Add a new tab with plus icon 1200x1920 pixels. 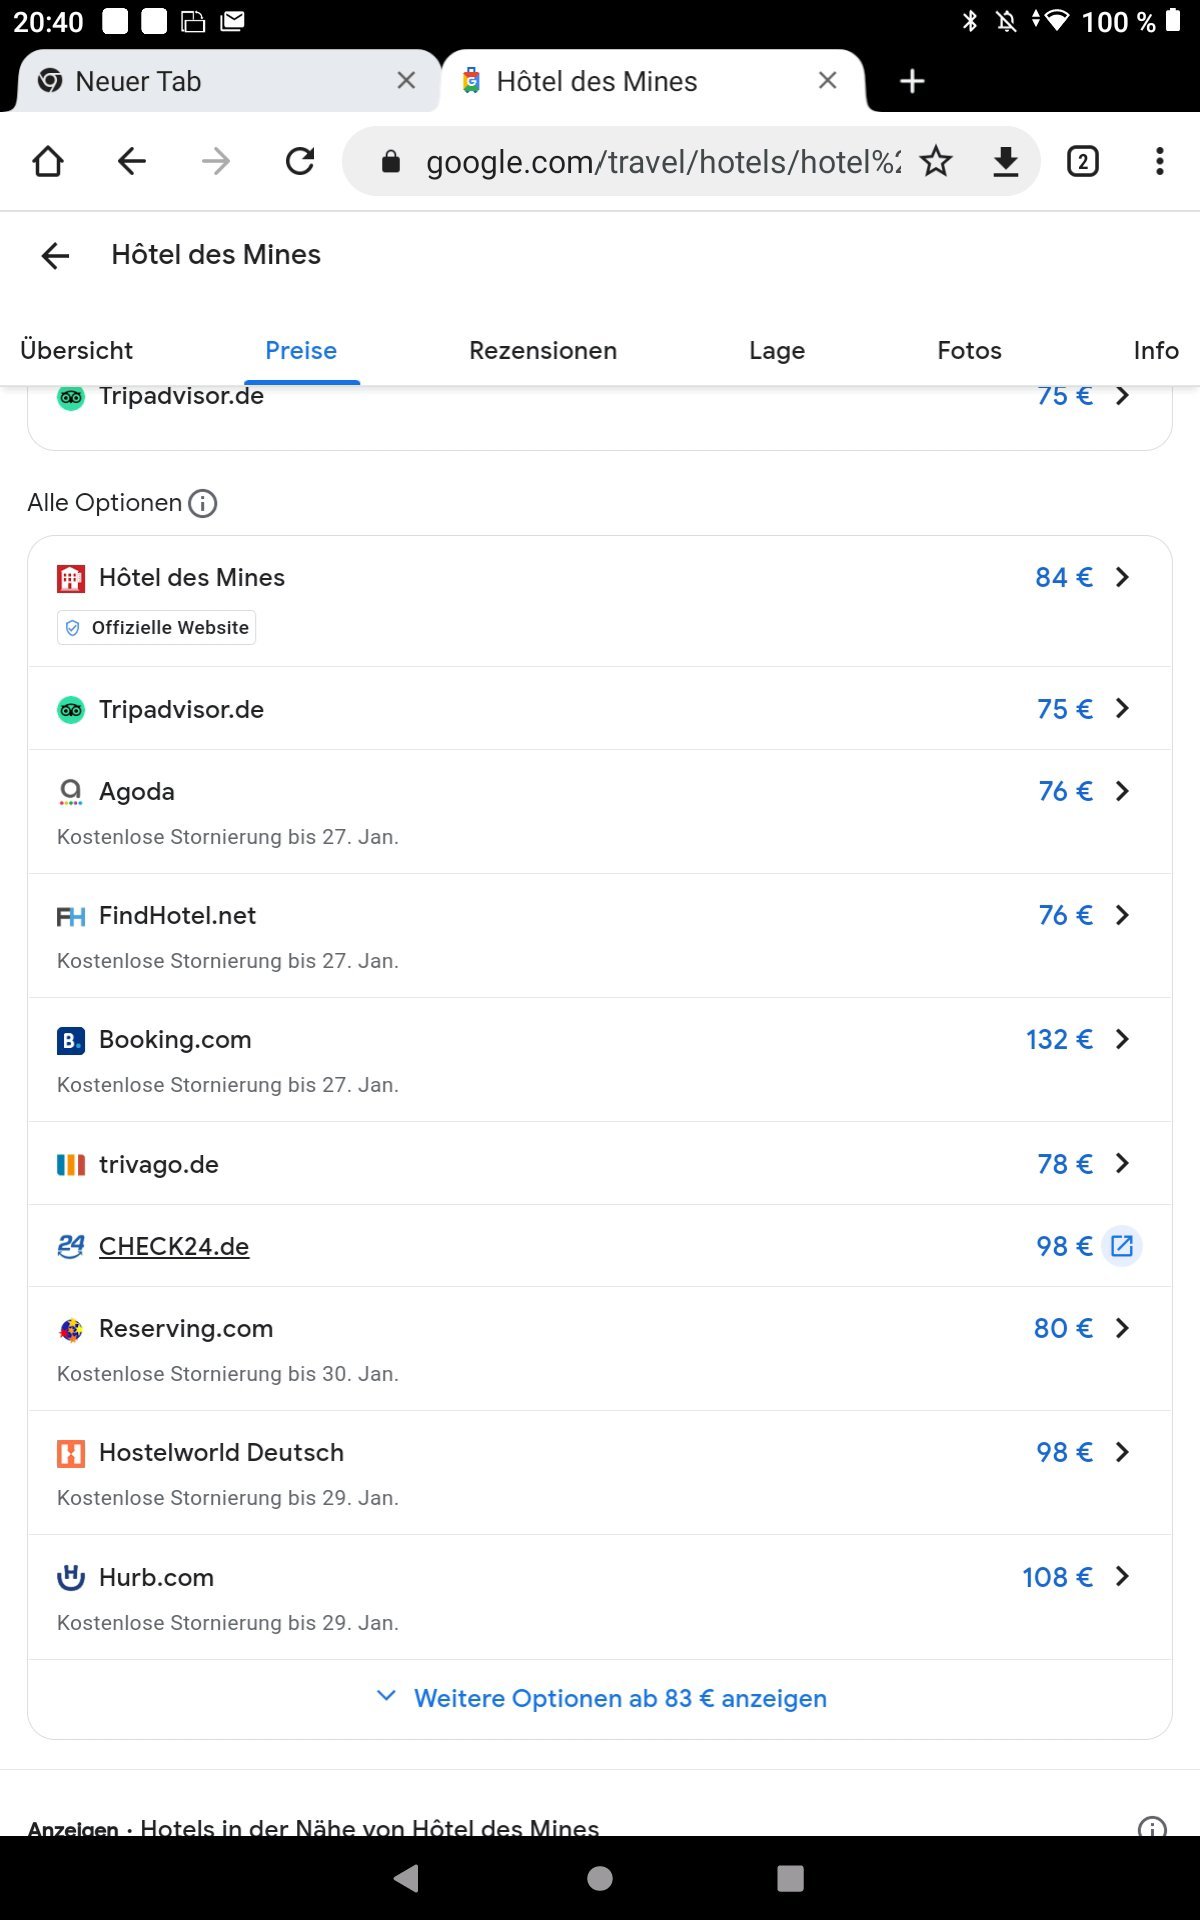pyautogui.click(x=912, y=81)
